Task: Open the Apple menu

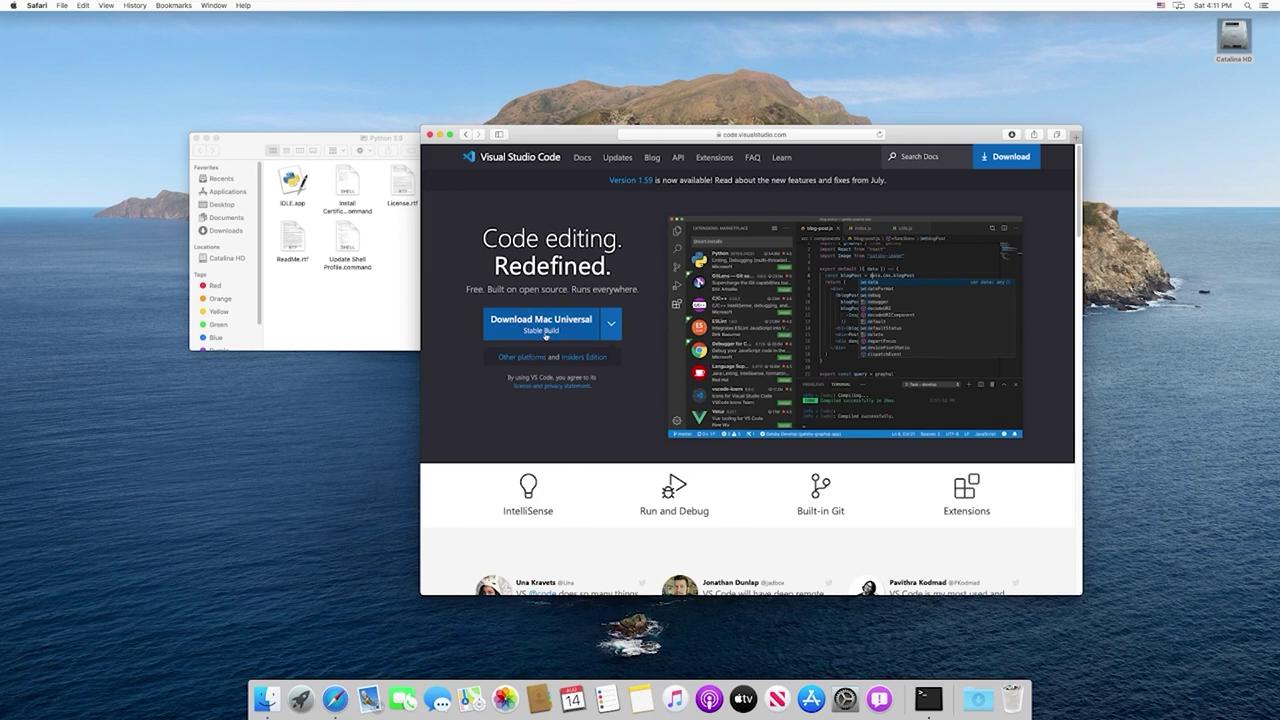Action: [13, 5]
